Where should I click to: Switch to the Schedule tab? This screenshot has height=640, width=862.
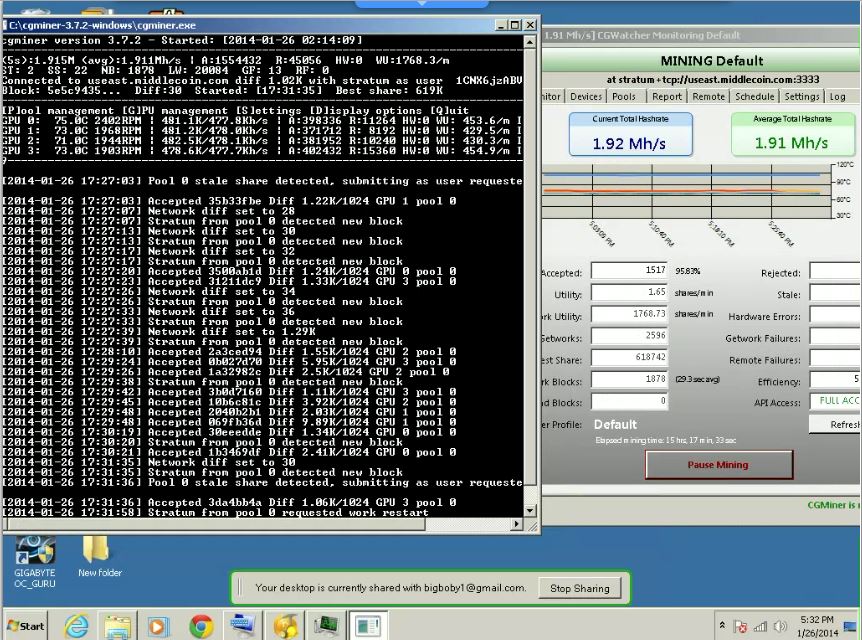pos(755,96)
